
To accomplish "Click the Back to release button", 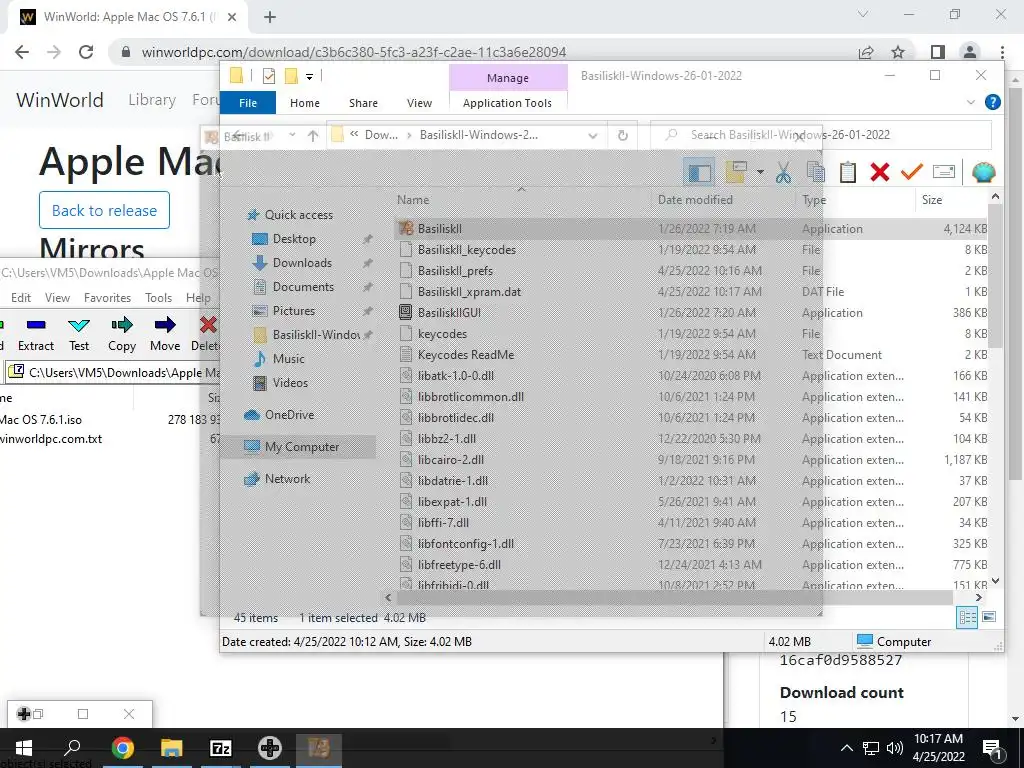I will (104, 210).
